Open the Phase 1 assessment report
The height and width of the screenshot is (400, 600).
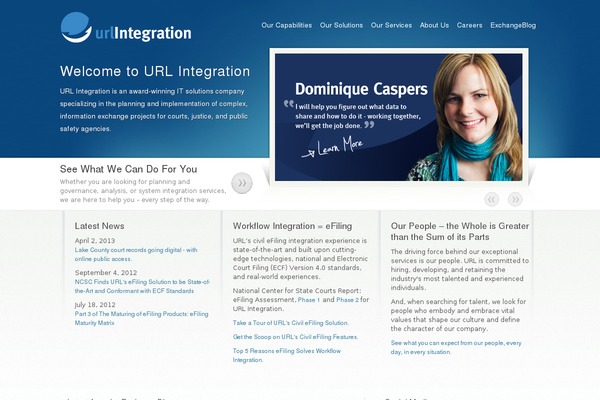(309, 300)
